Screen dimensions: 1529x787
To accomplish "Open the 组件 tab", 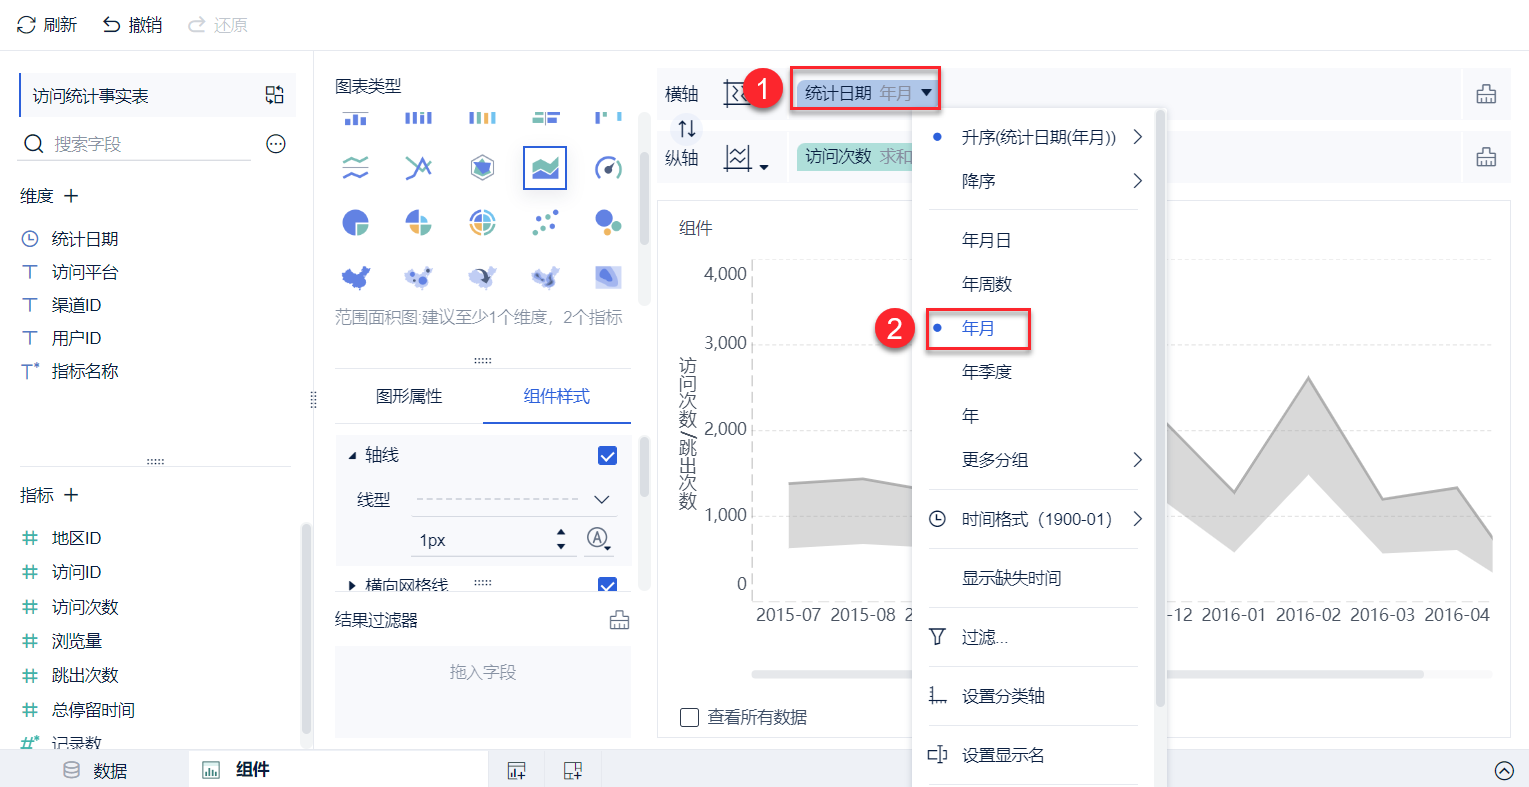I will click(x=237, y=770).
